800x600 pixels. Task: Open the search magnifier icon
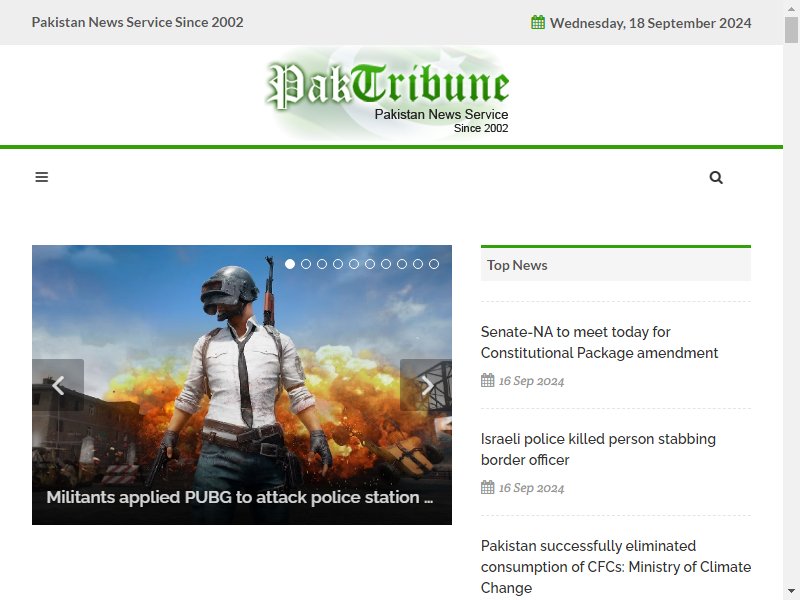point(716,178)
